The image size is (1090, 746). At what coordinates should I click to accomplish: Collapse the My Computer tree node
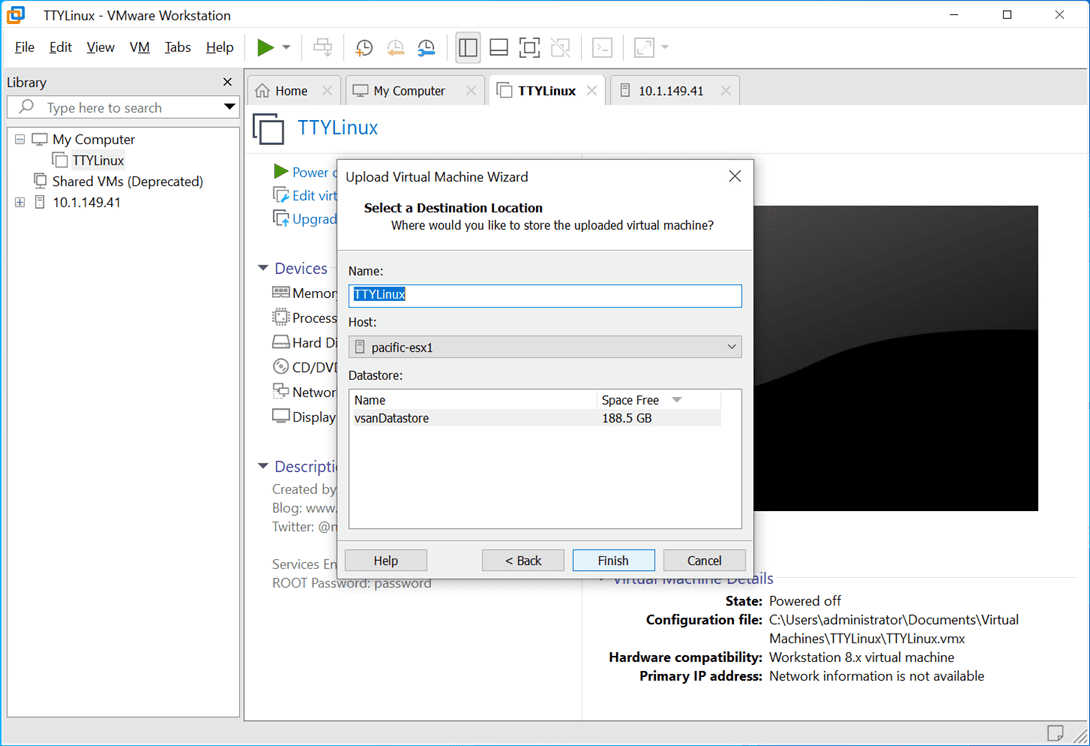(x=19, y=139)
